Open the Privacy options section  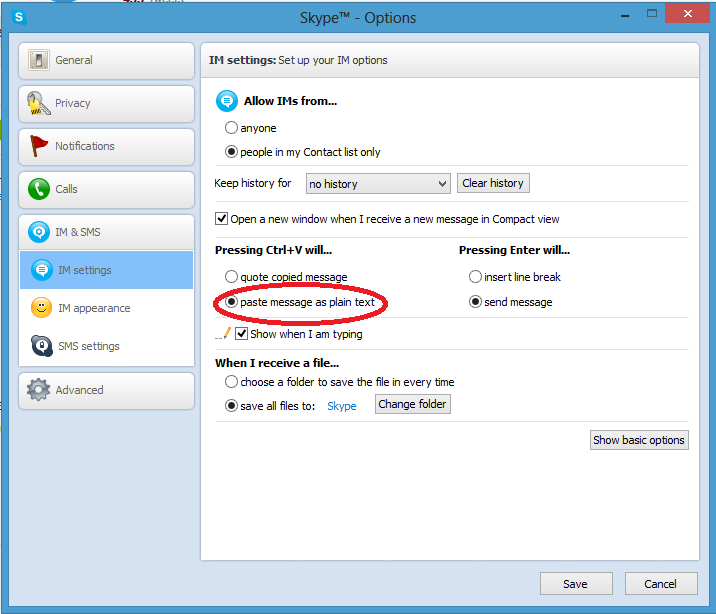click(106, 104)
